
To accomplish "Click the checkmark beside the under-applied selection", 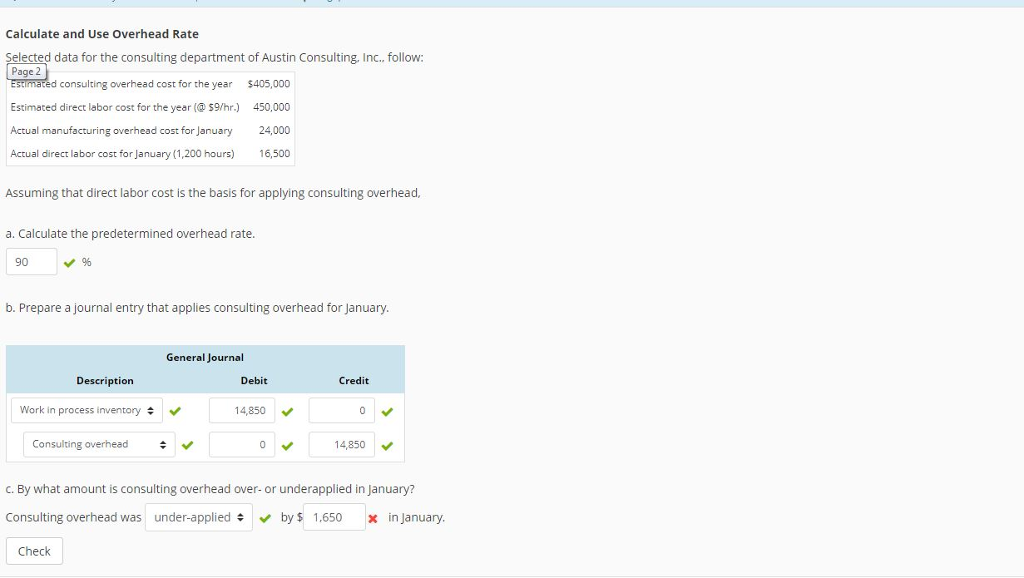I will tap(265, 518).
